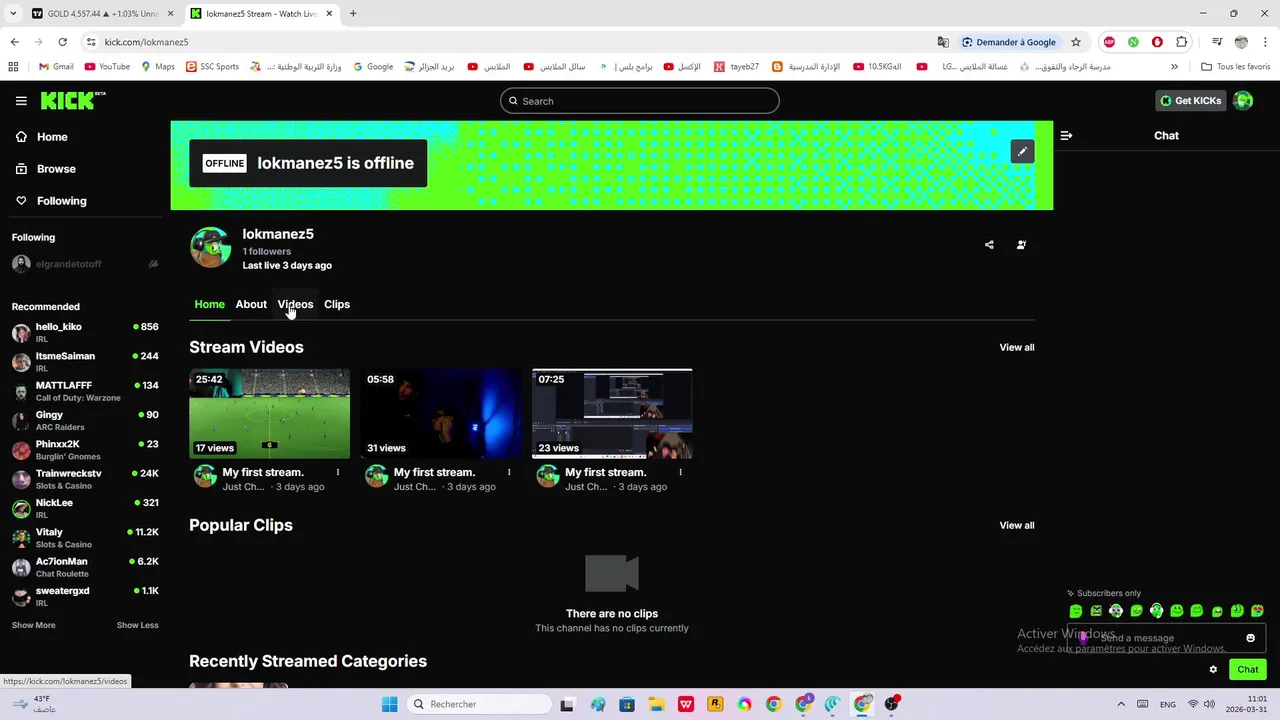Viewport: 1280px width, 720px height.
Task: Open a new browser tab
Action: pos(353,14)
